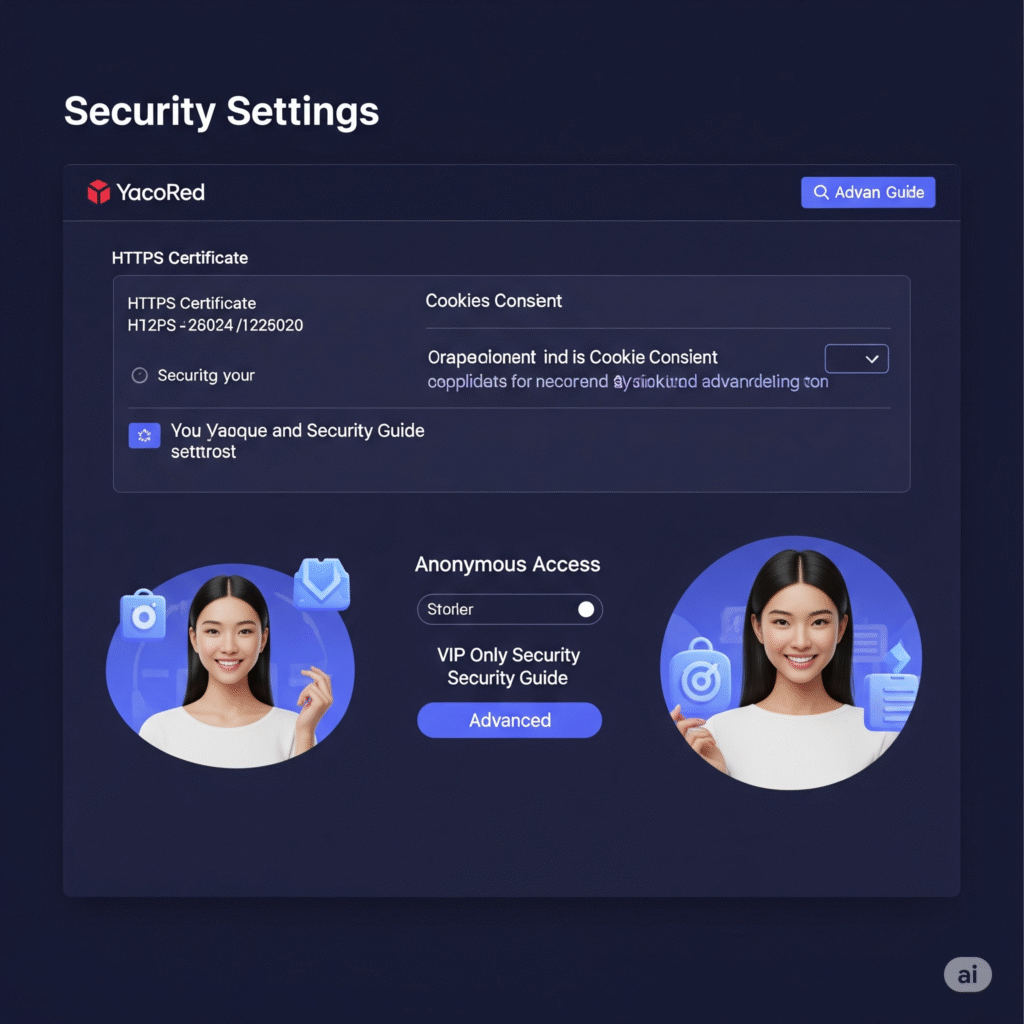Open the Yaoque and Security Guide entry
Screen dimensions: 1024x1024
point(297,441)
